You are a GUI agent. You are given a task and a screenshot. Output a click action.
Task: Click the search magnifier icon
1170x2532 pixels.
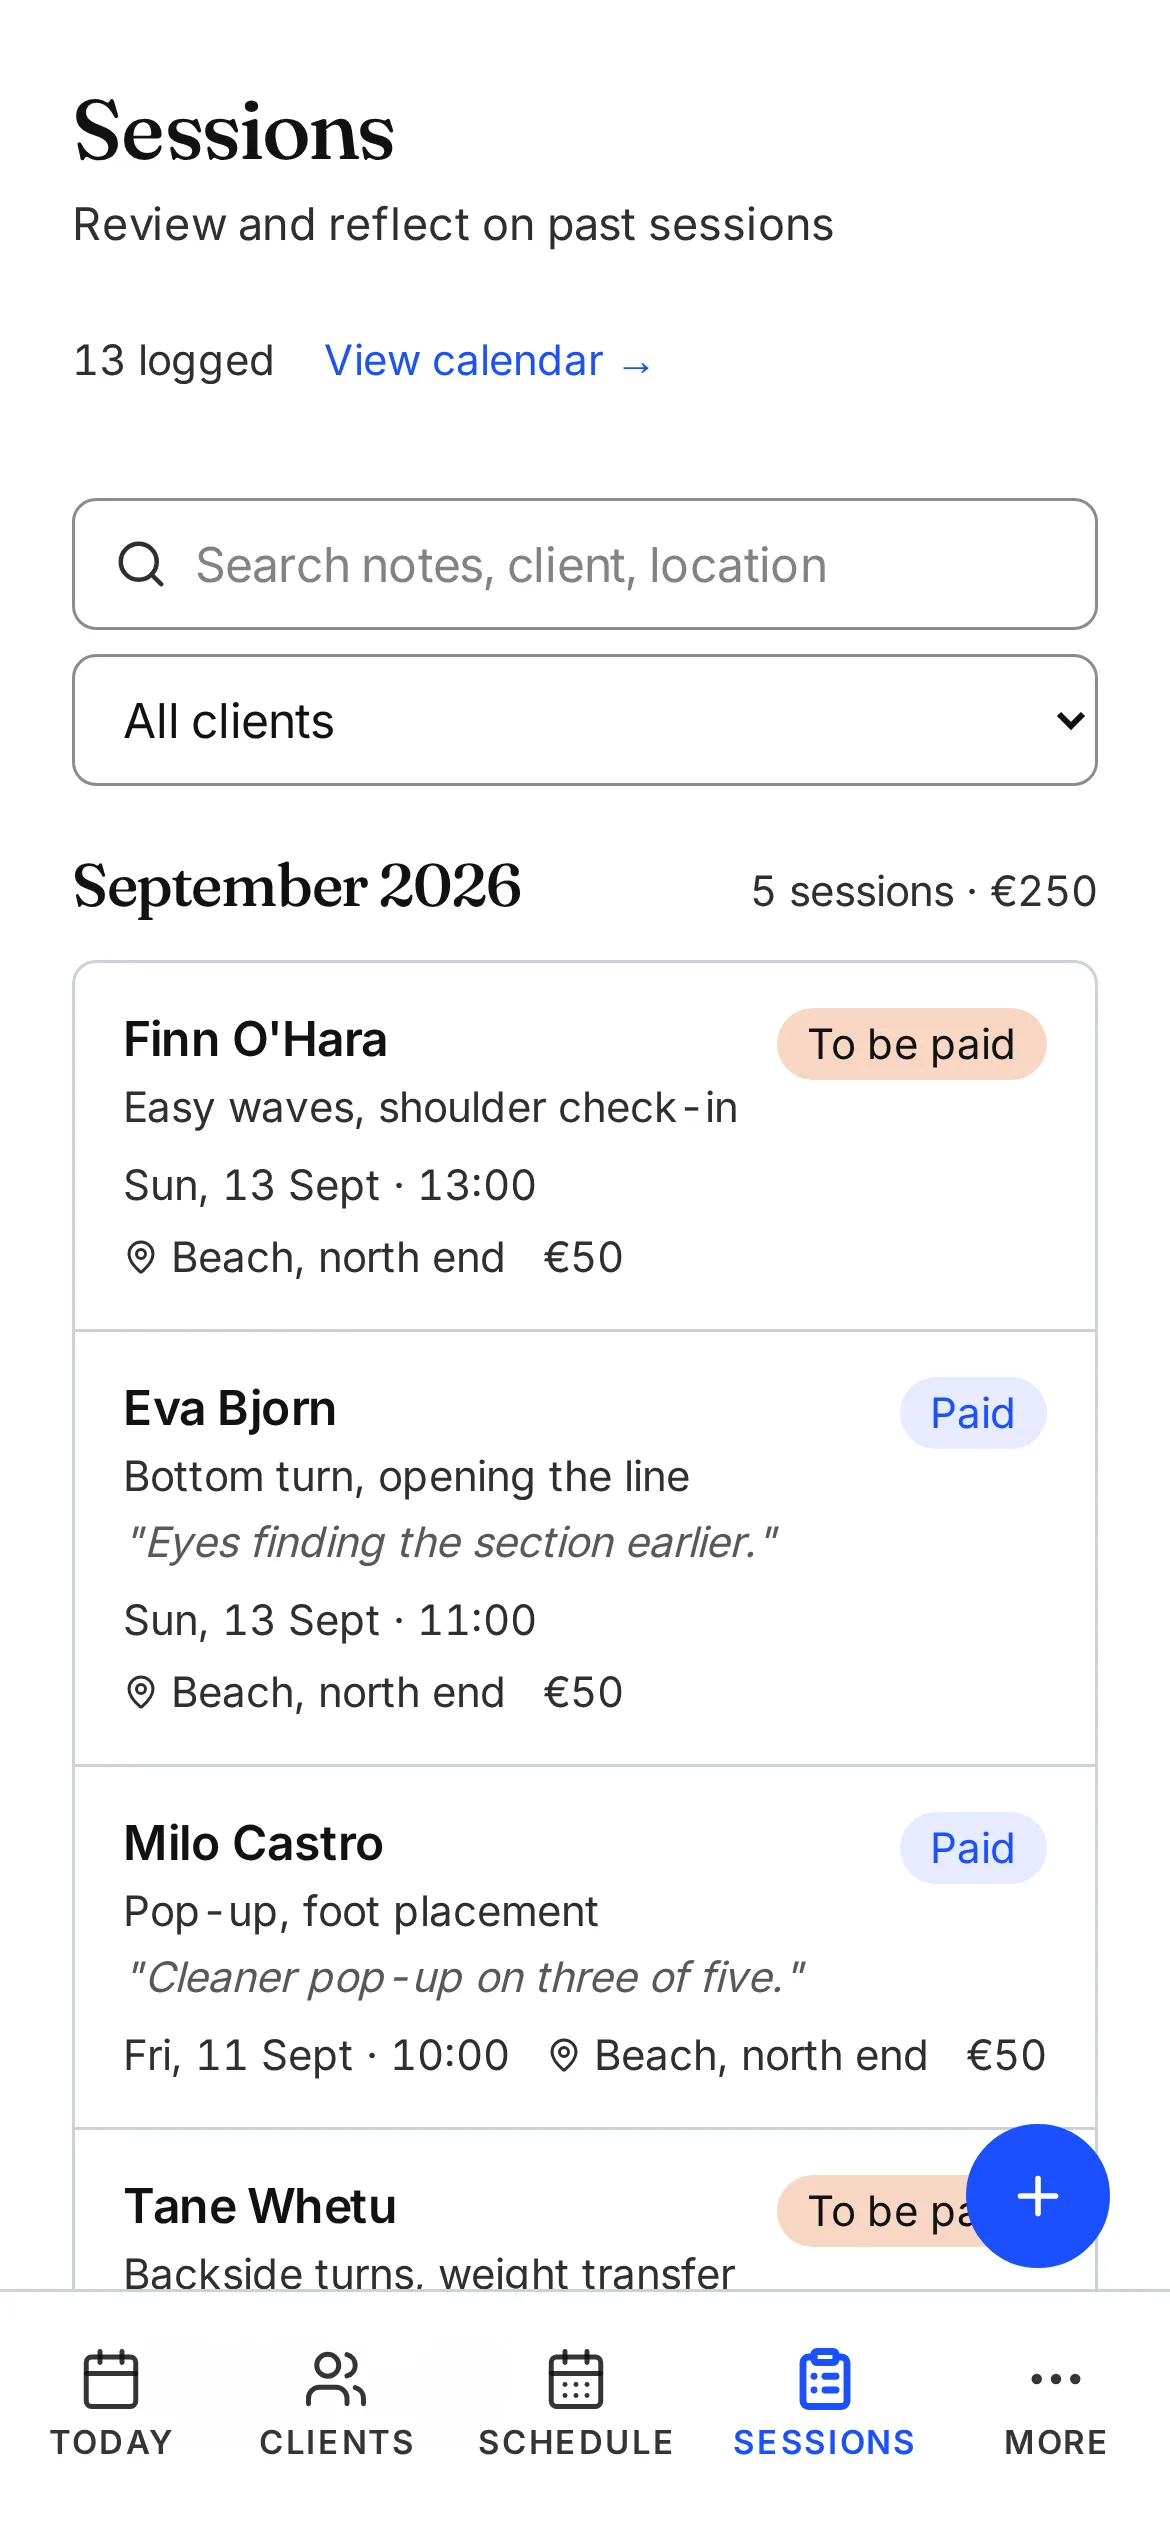click(141, 564)
